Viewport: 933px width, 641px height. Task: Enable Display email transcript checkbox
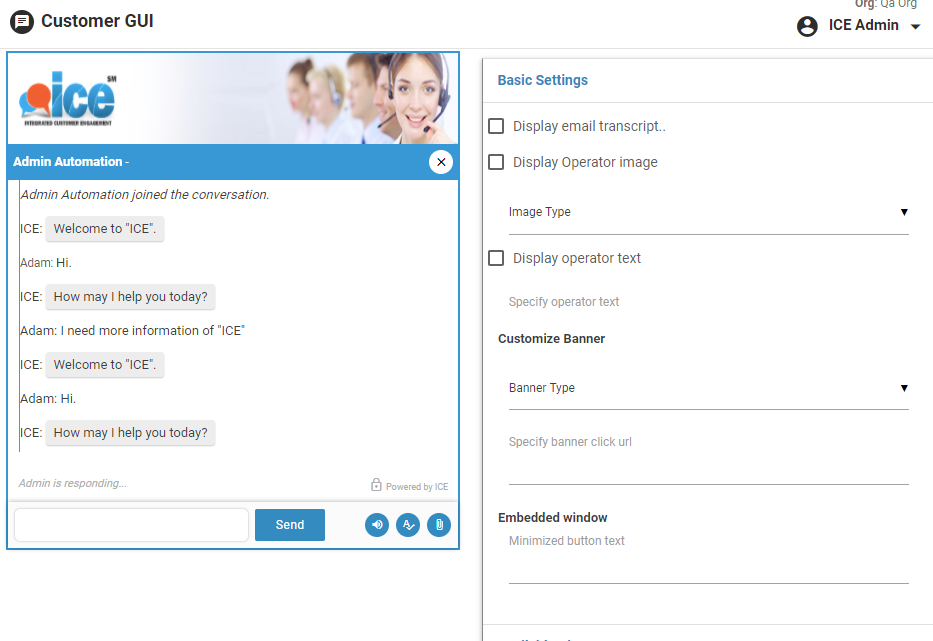[x=496, y=126]
